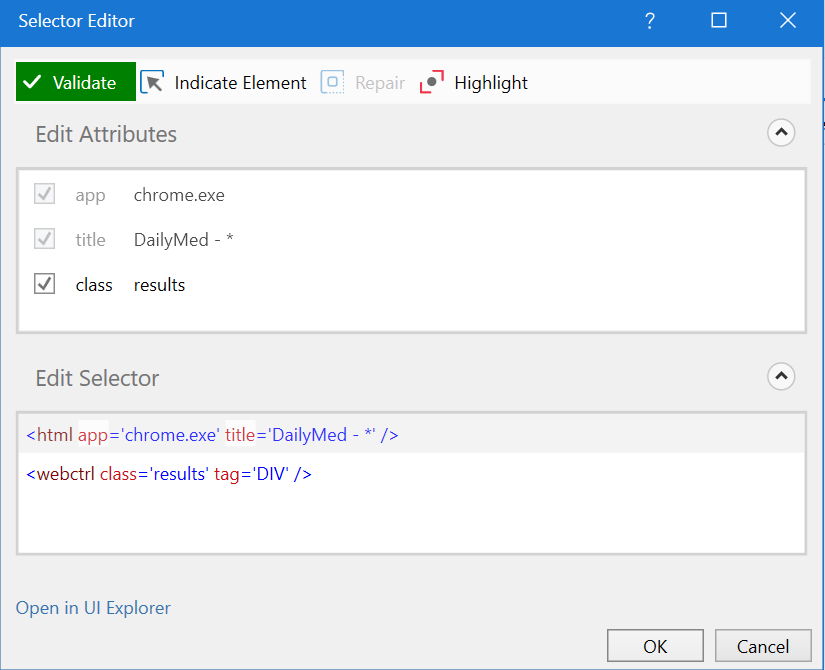Select the Indicate Element pointer icon
825x670 pixels.
pyautogui.click(x=152, y=81)
